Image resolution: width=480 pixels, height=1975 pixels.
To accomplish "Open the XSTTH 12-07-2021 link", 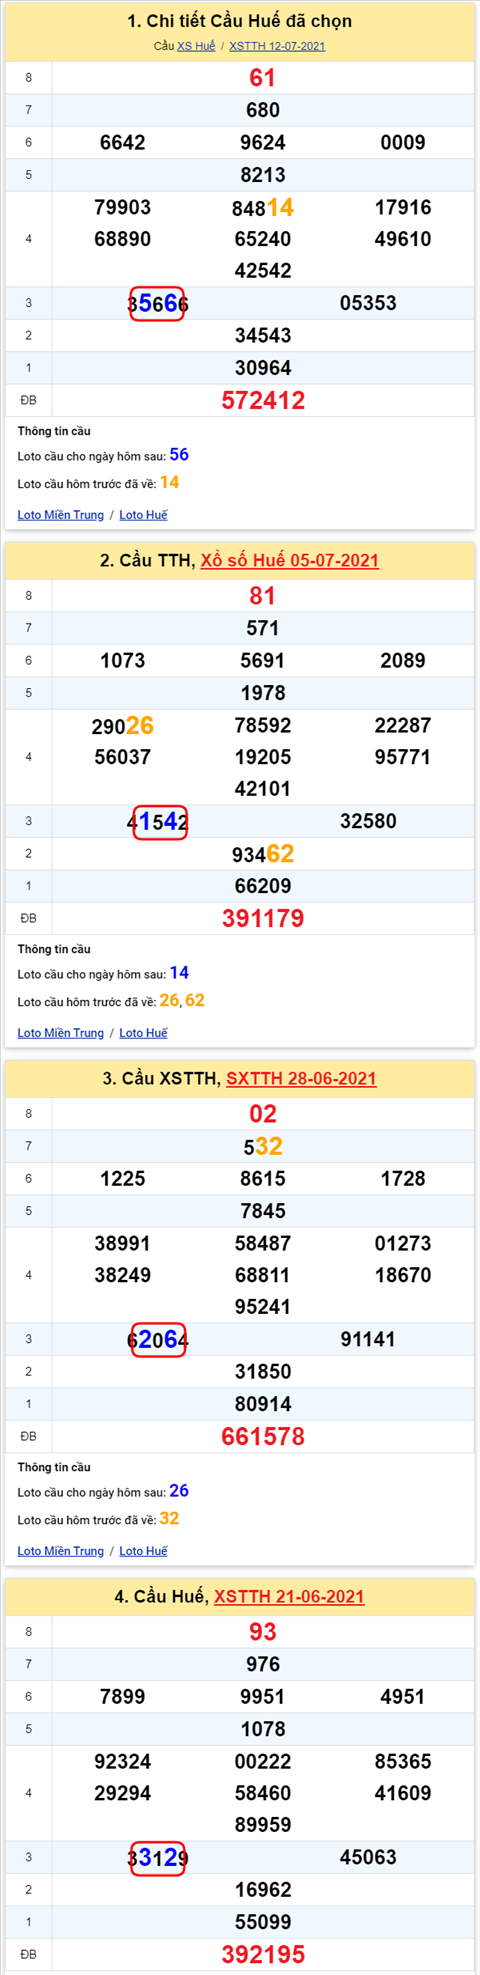I will click(277, 46).
